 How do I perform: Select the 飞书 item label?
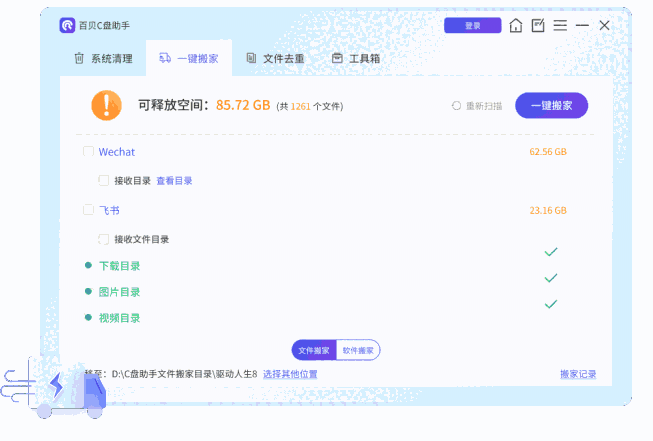click(x=109, y=210)
